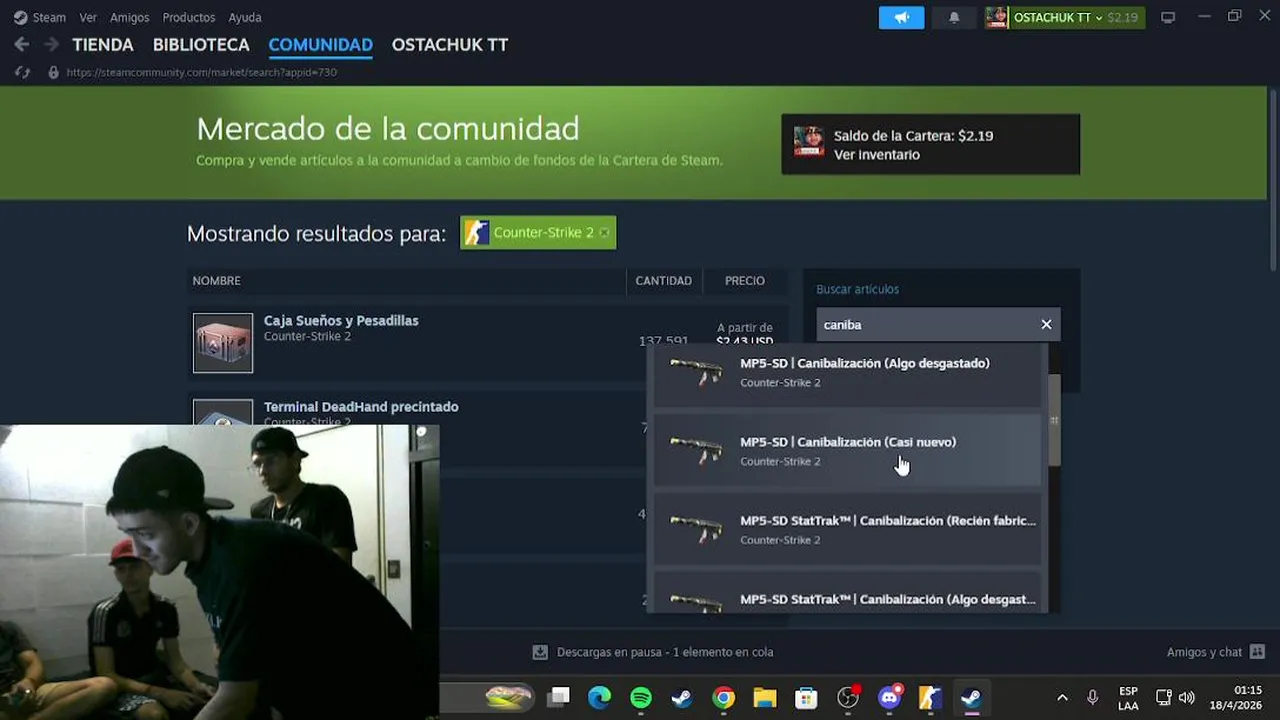1280x720 pixels.
Task: Remove the Counter-Strike 2 filter tag
Action: pyautogui.click(x=604, y=233)
